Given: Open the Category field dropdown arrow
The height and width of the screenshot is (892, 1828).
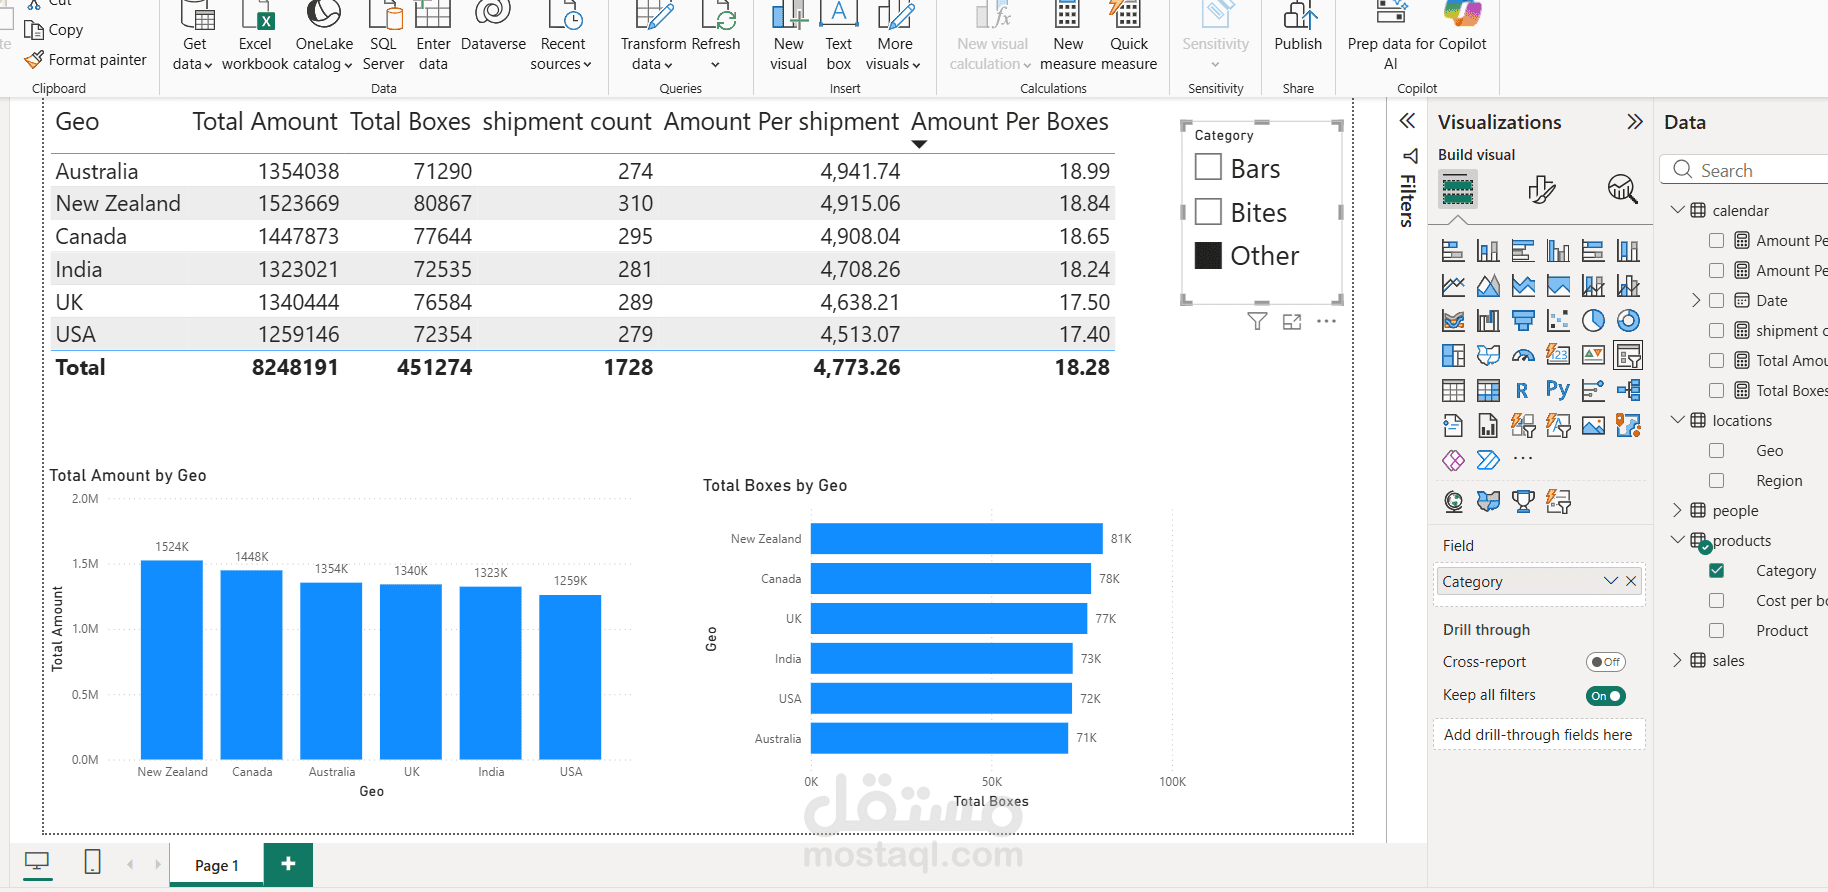Looking at the screenshot, I should click(x=1610, y=581).
